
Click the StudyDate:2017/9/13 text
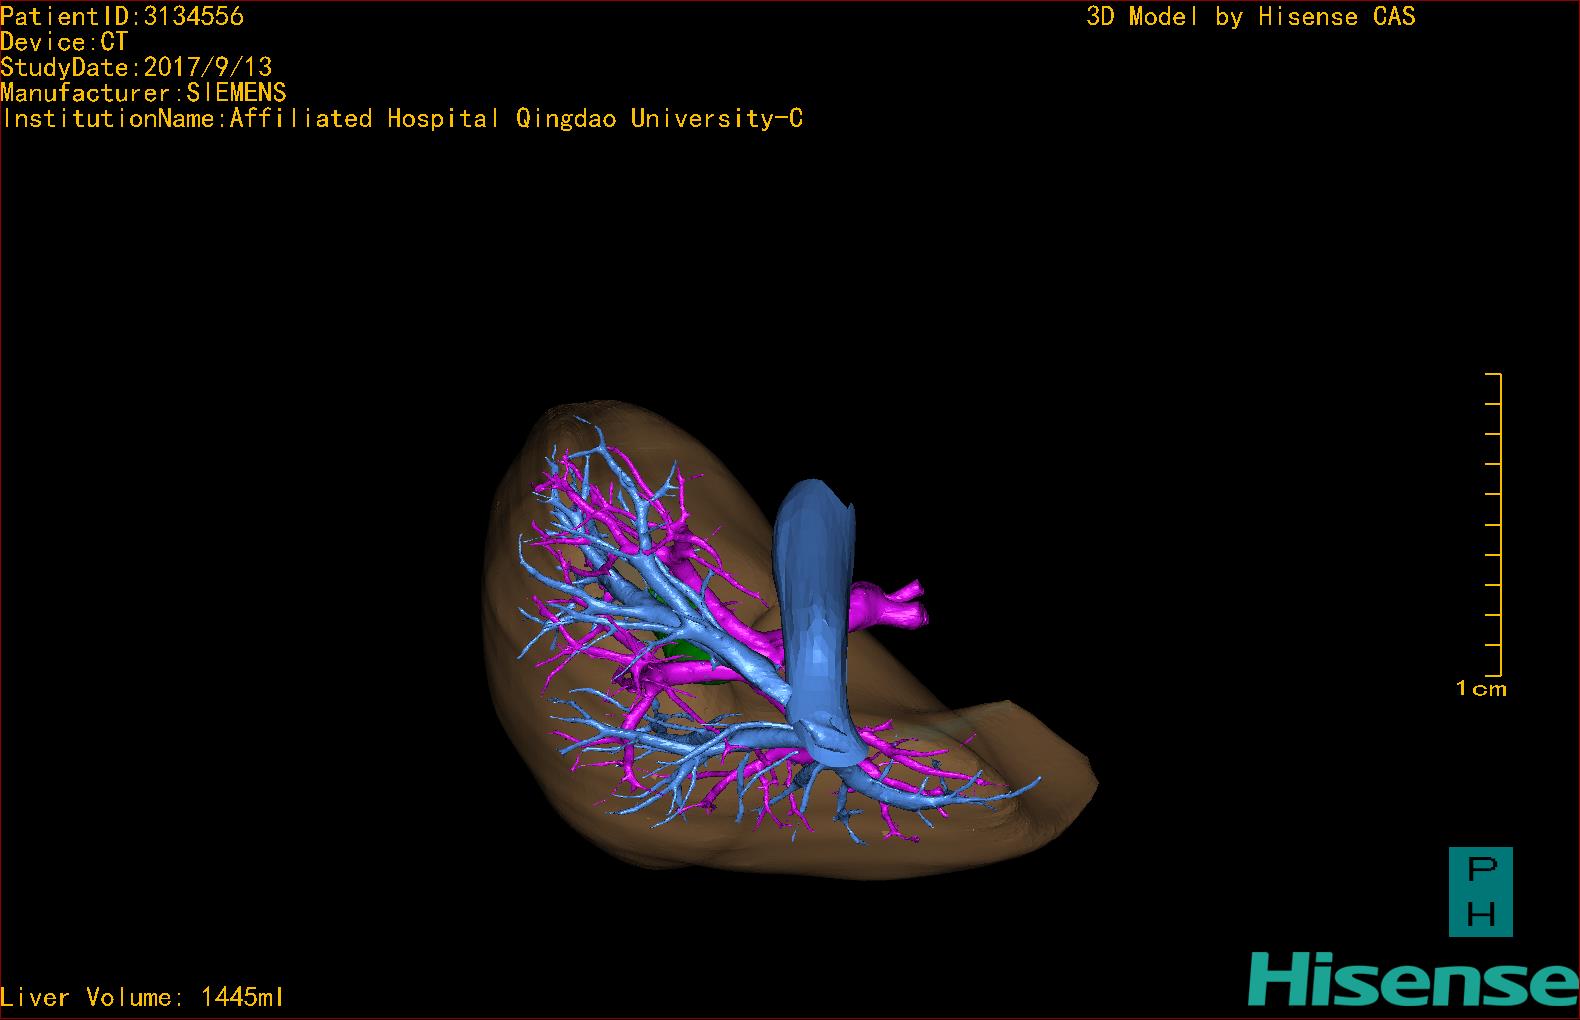tap(136, 67)
